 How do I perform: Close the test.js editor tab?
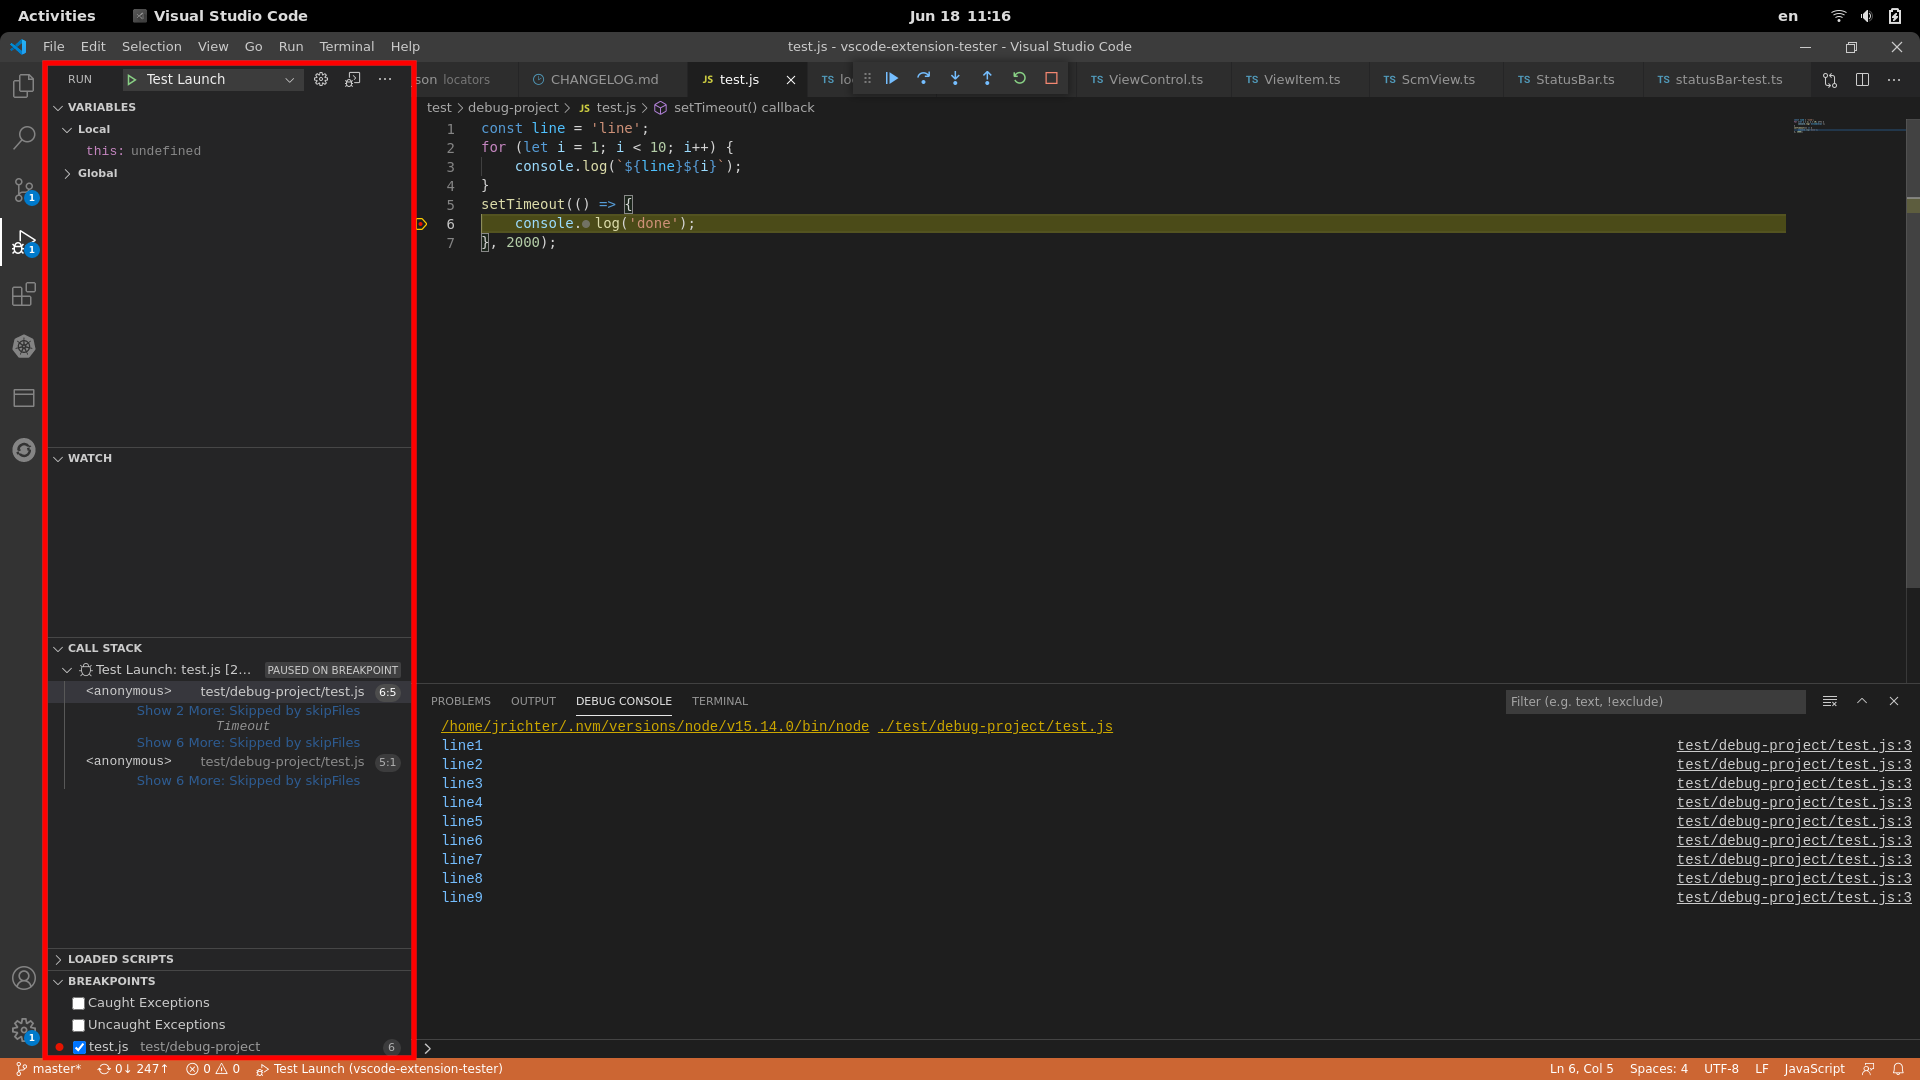coord(790,79)
